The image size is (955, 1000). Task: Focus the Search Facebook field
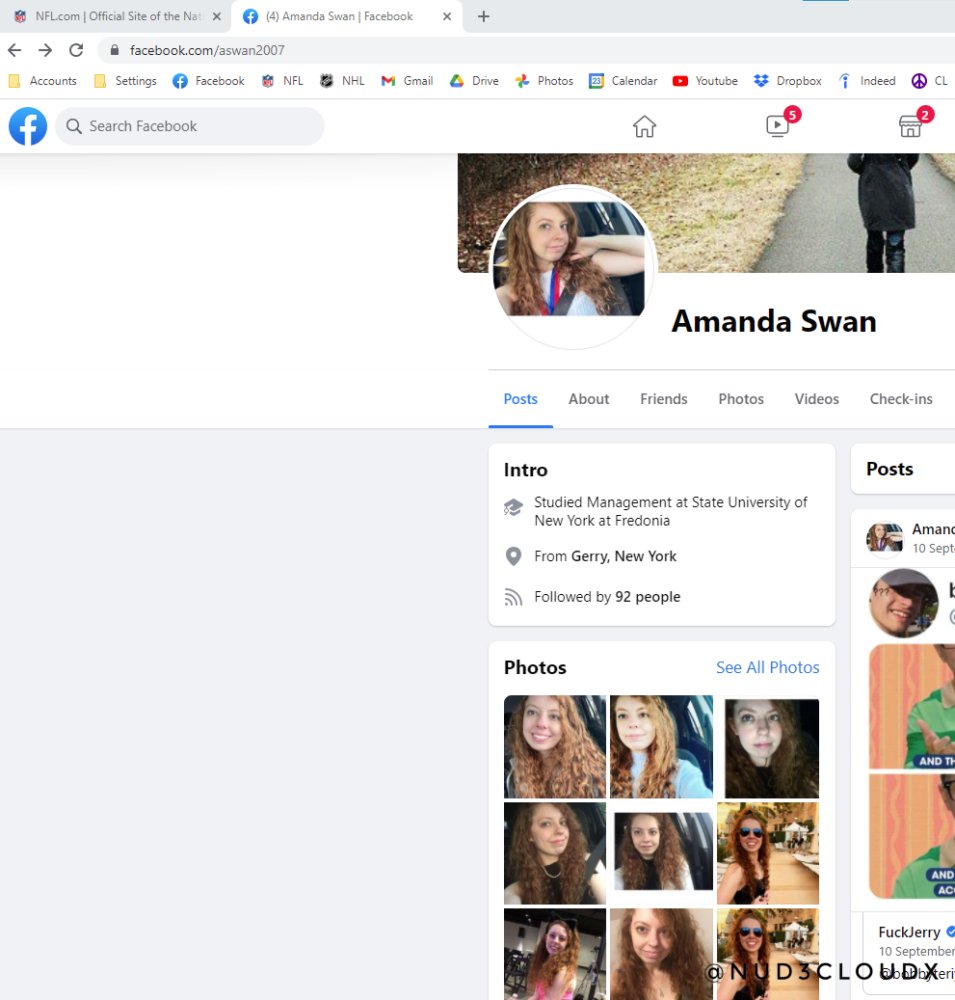pos(189,126)
